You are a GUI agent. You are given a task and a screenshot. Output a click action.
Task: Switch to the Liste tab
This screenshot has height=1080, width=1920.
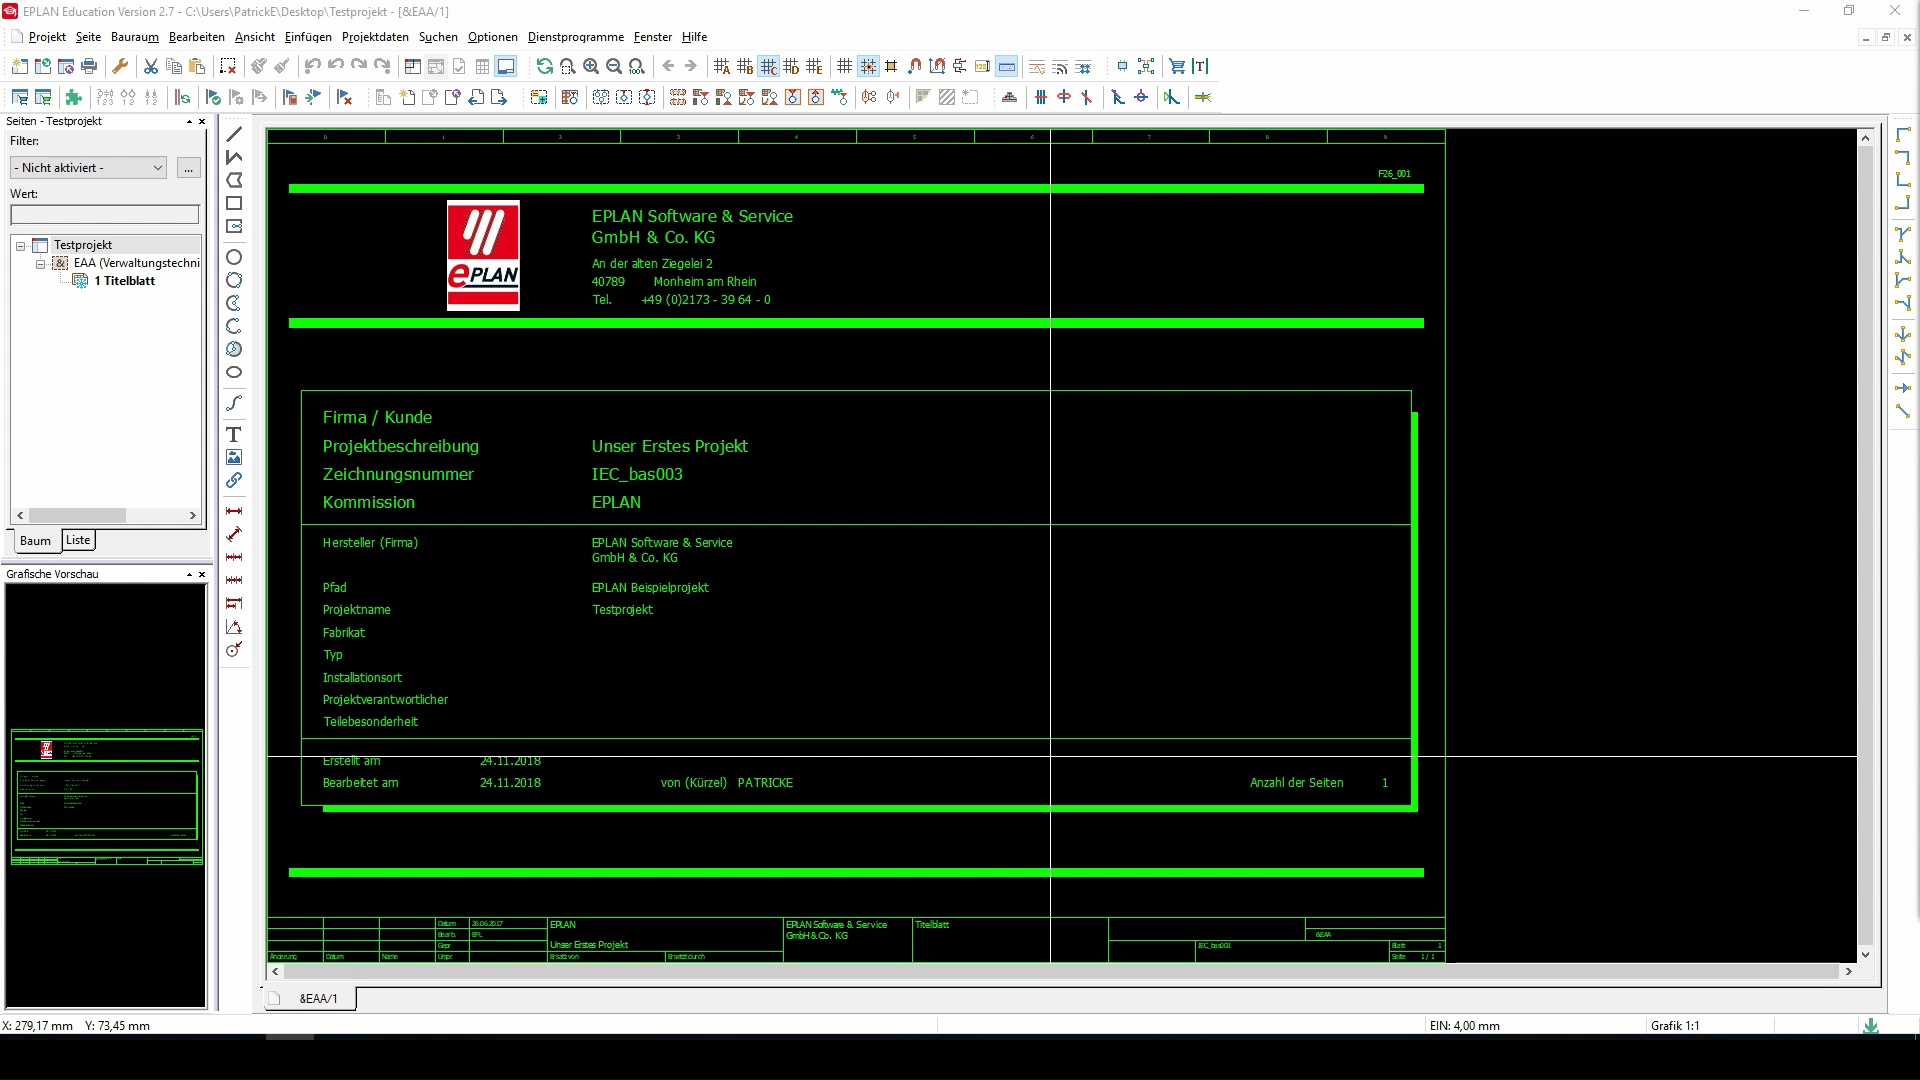pos(77,540)
